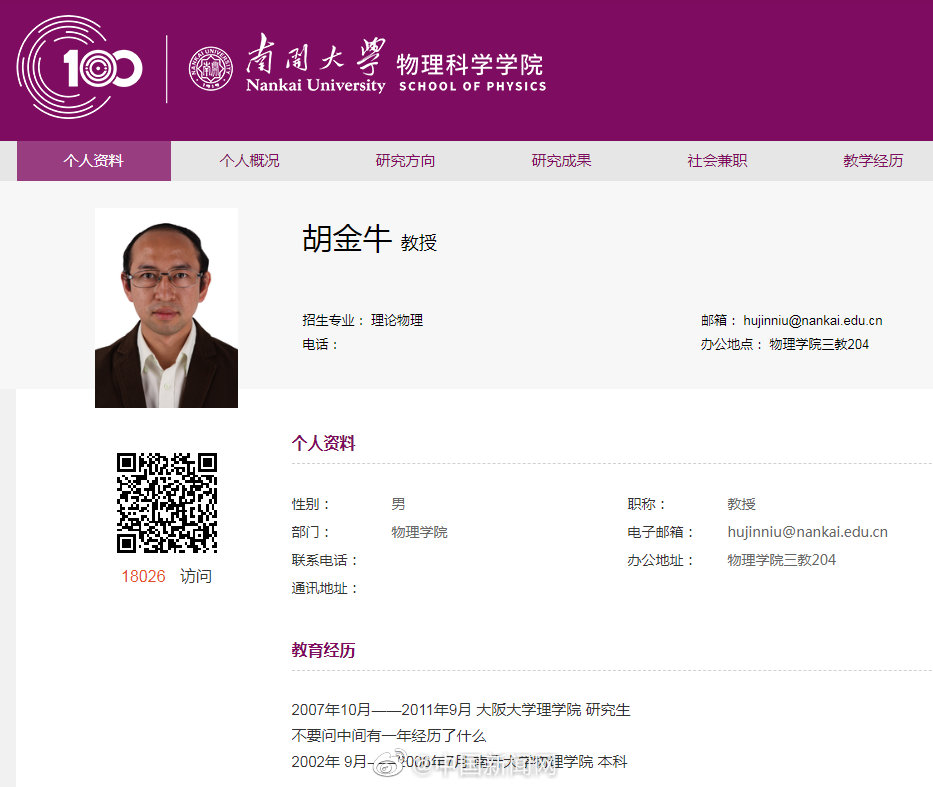Click the 通讯地址 label
The height and width of the screenshot is (787, 933).
(x=324, y=589)
